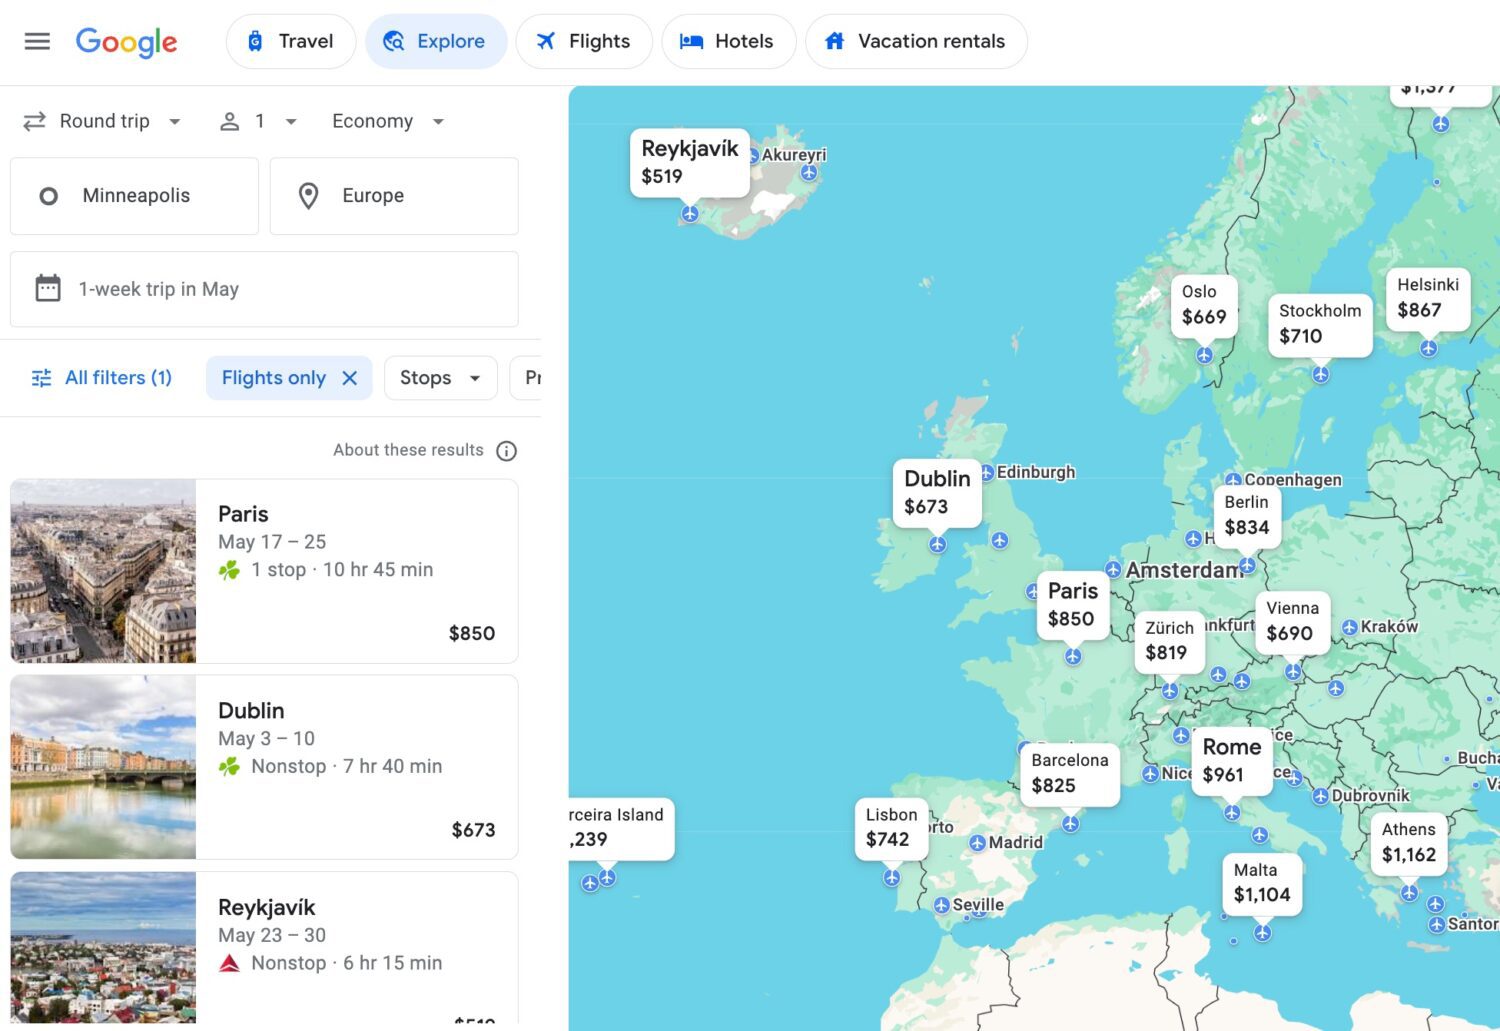
Task: Click the Paris result card thumbnail
Action: (103, 571)
